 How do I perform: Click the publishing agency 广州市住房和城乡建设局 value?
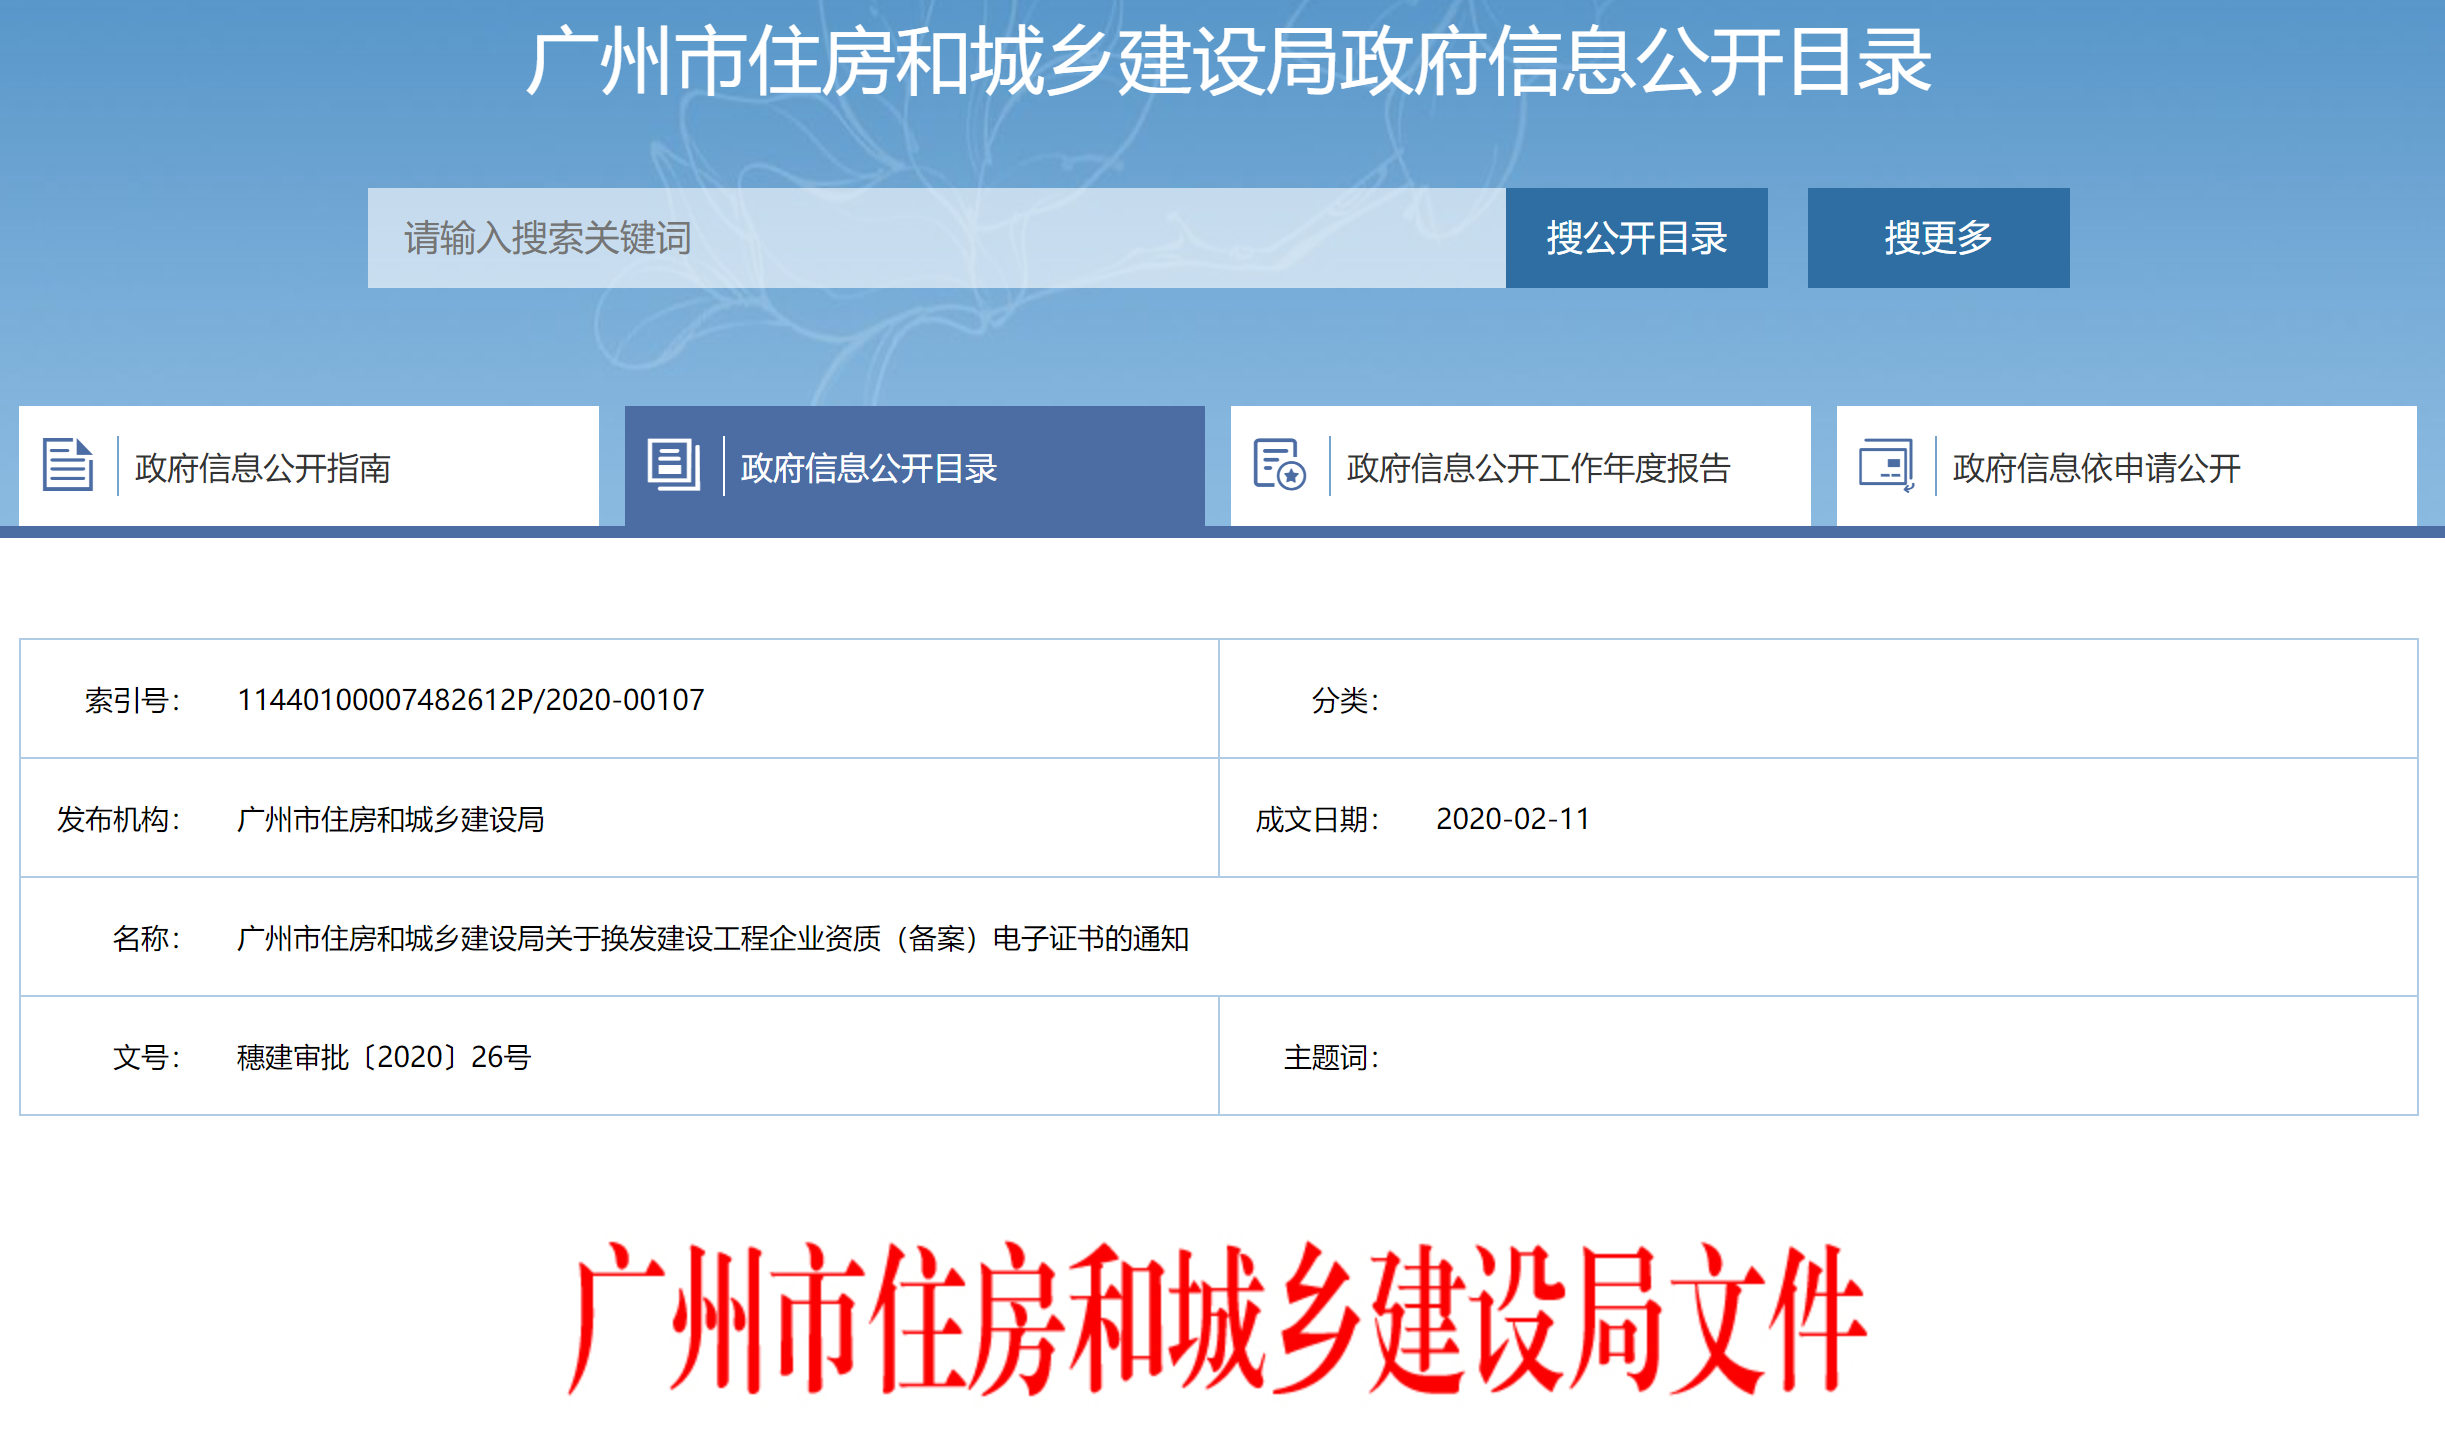[x=390, y=819]
